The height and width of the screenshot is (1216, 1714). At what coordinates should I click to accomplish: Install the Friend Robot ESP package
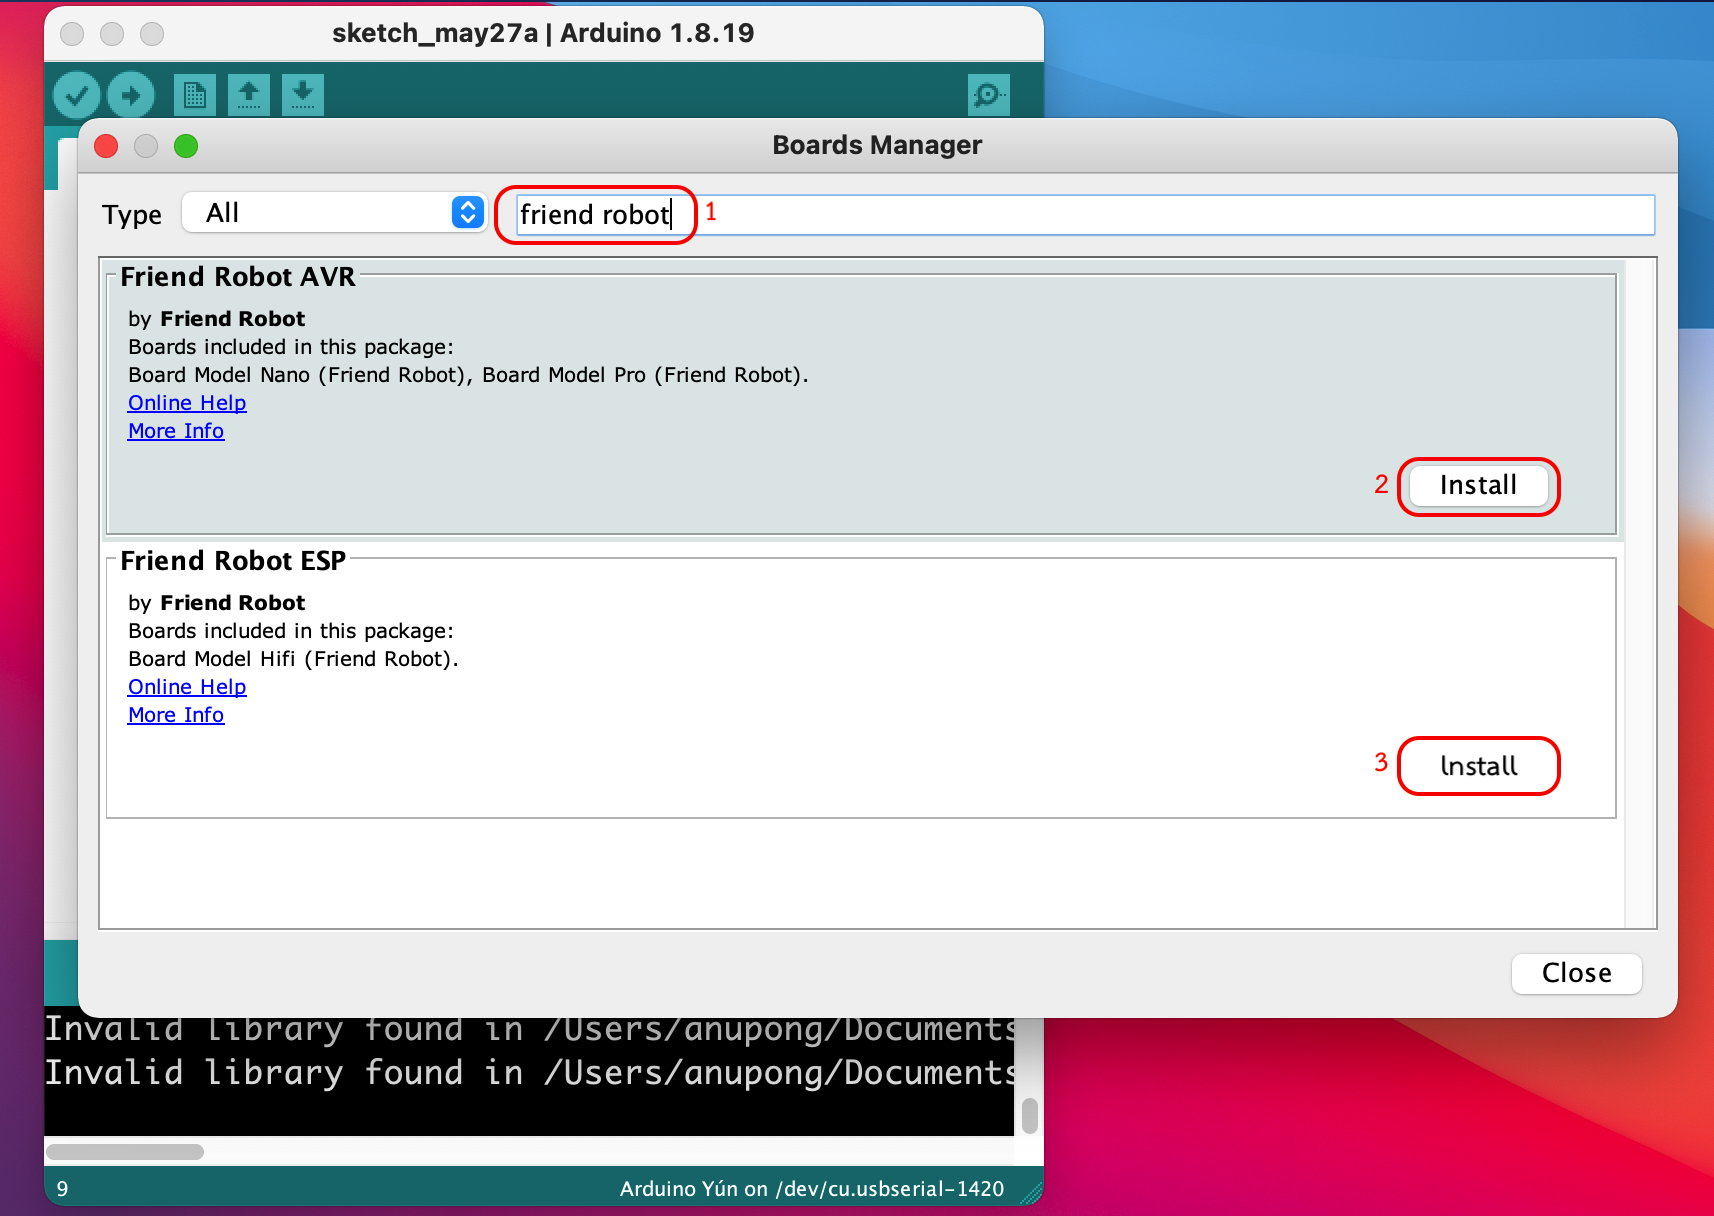(x=1478, y=766)
